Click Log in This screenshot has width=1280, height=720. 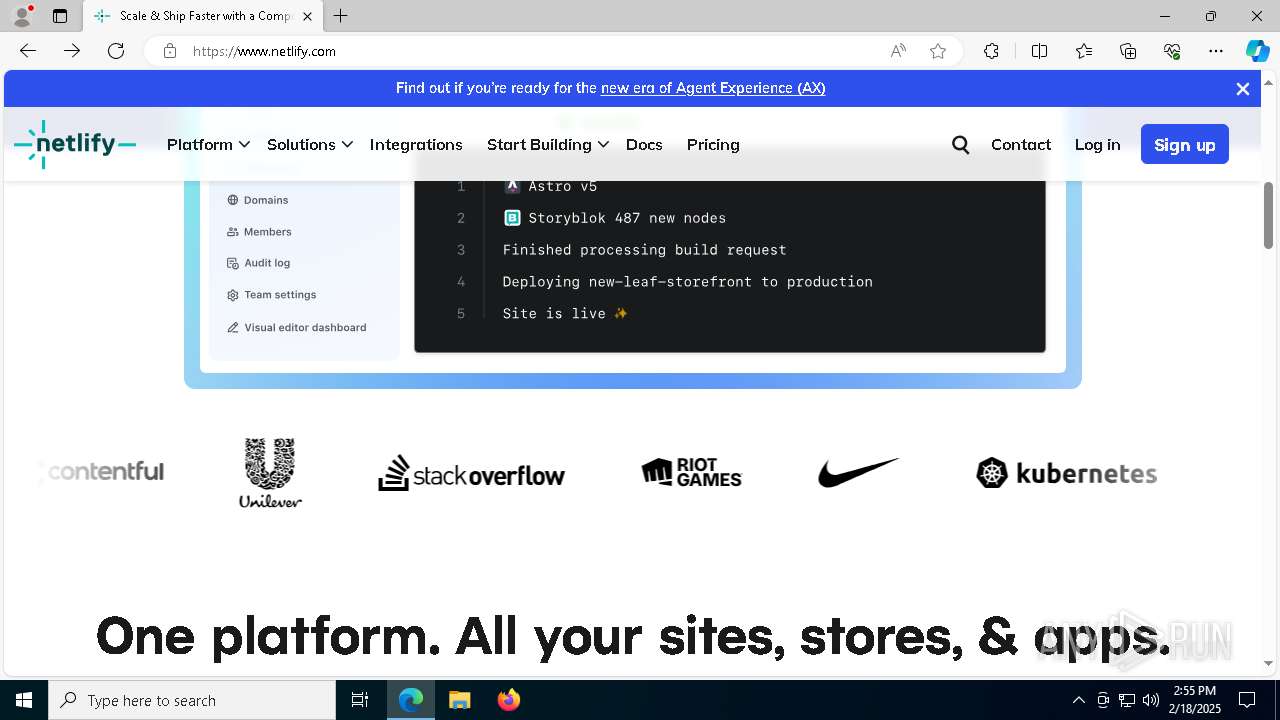1097,145
